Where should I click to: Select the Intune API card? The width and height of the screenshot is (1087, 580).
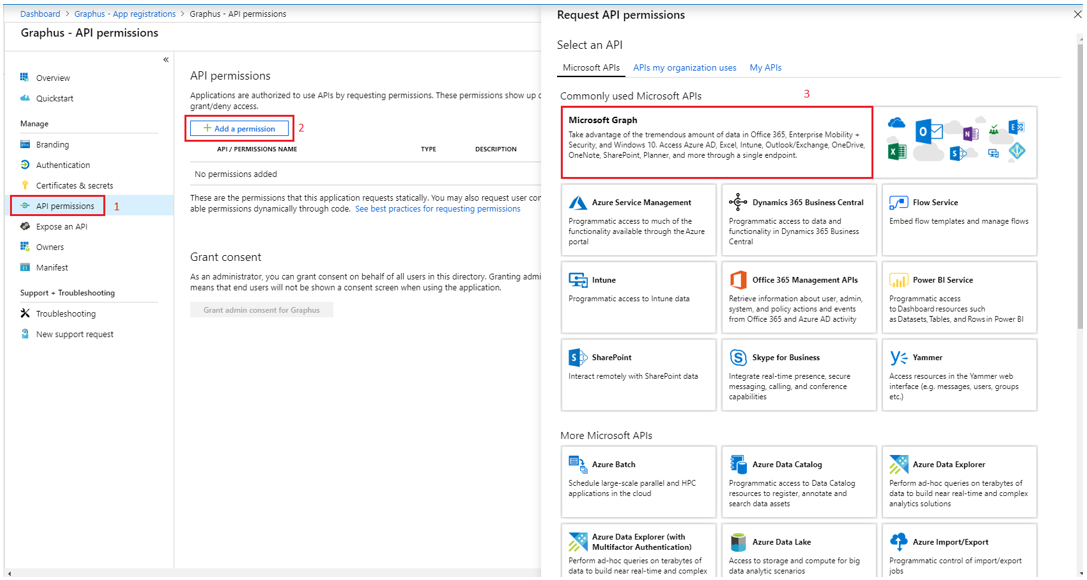click(638, 297)
